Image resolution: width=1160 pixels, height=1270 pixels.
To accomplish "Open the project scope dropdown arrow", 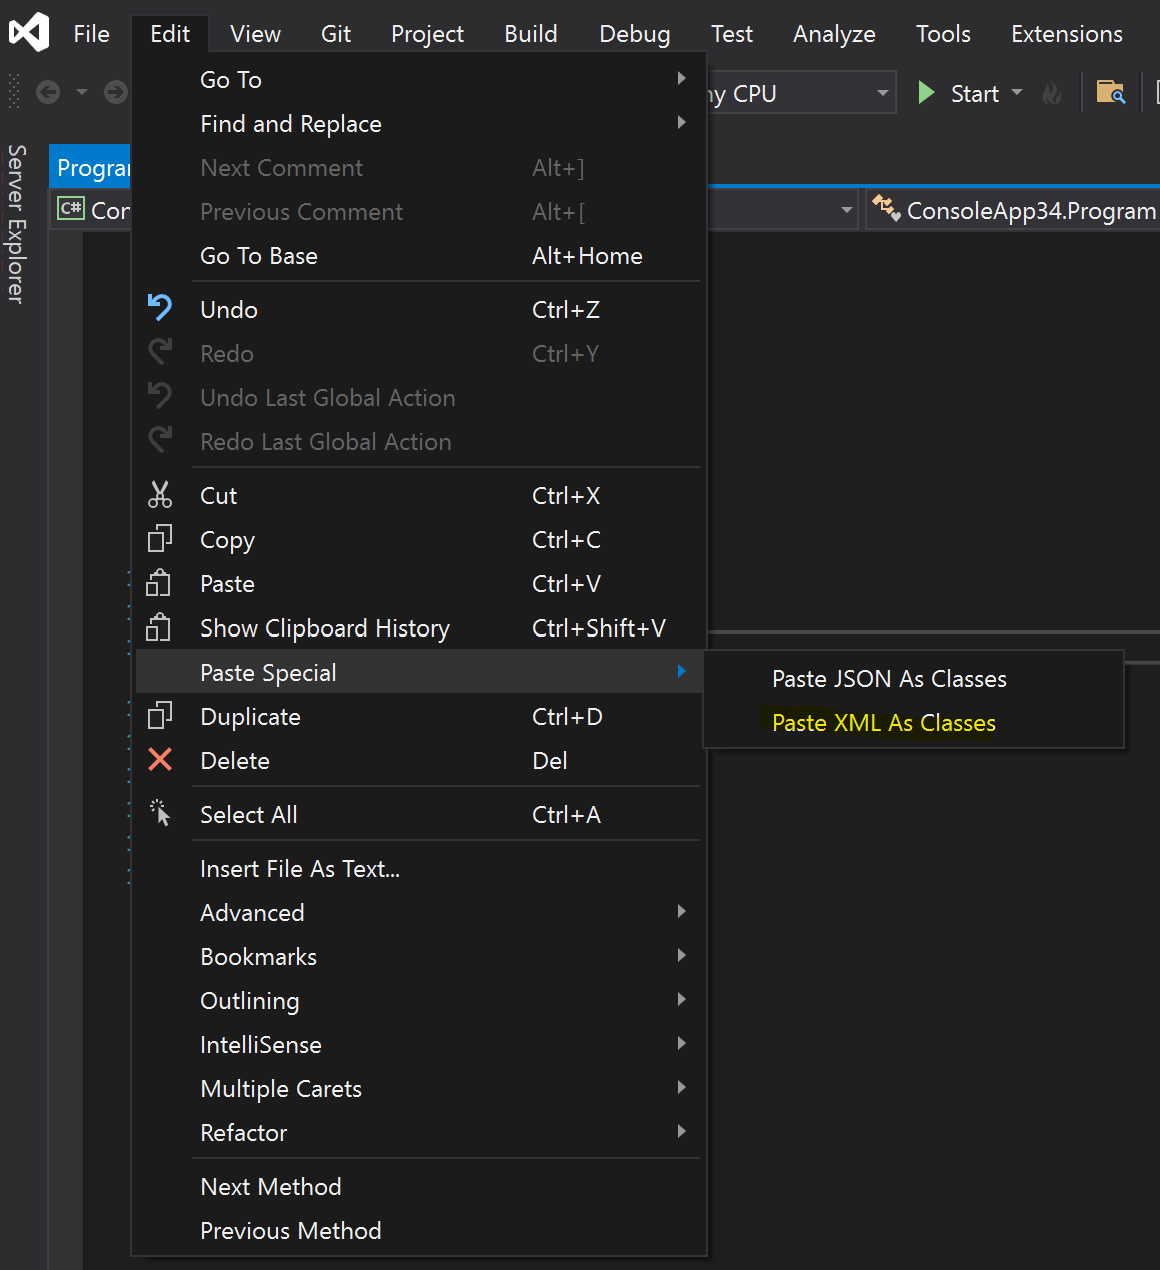I will (846, 210).
